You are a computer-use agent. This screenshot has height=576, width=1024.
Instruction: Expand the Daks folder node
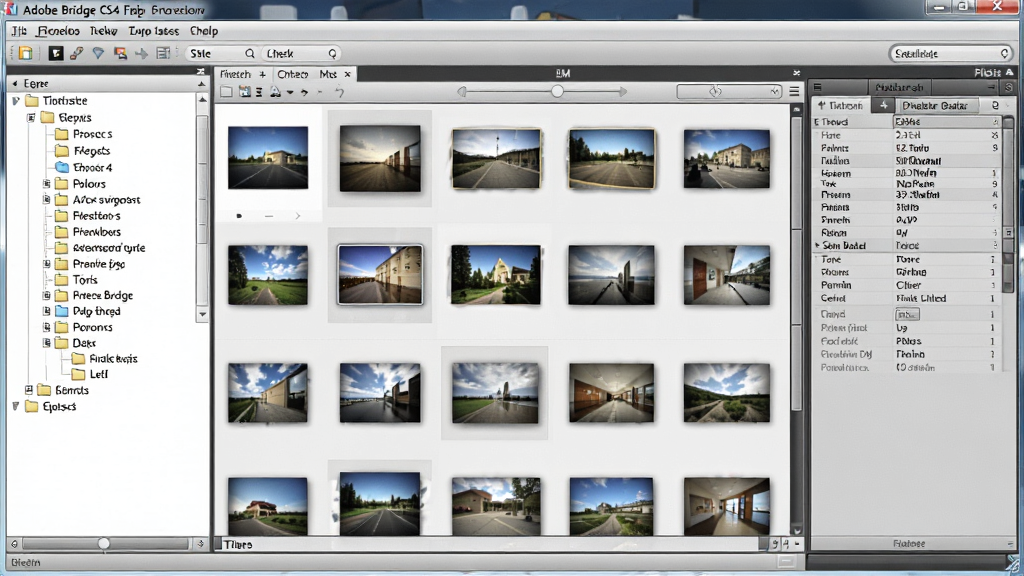pyautogui.click(x=46, y=342)
